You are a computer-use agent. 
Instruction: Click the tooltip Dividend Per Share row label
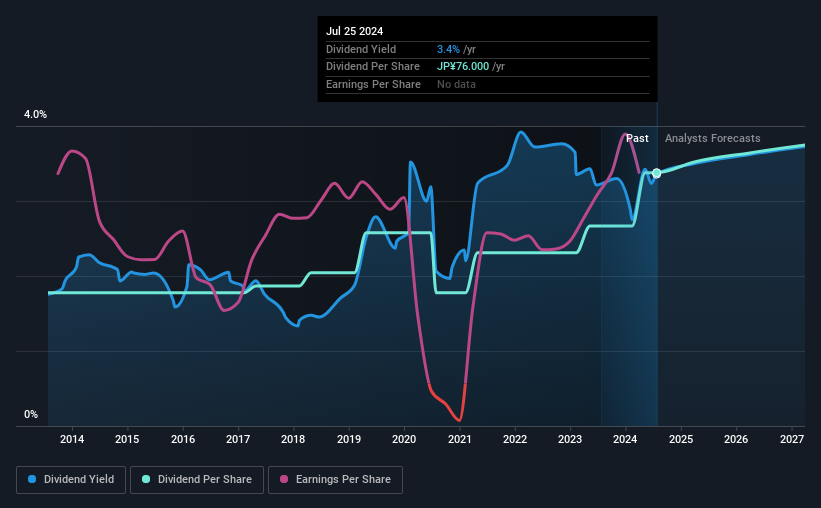tap(373, 67)
